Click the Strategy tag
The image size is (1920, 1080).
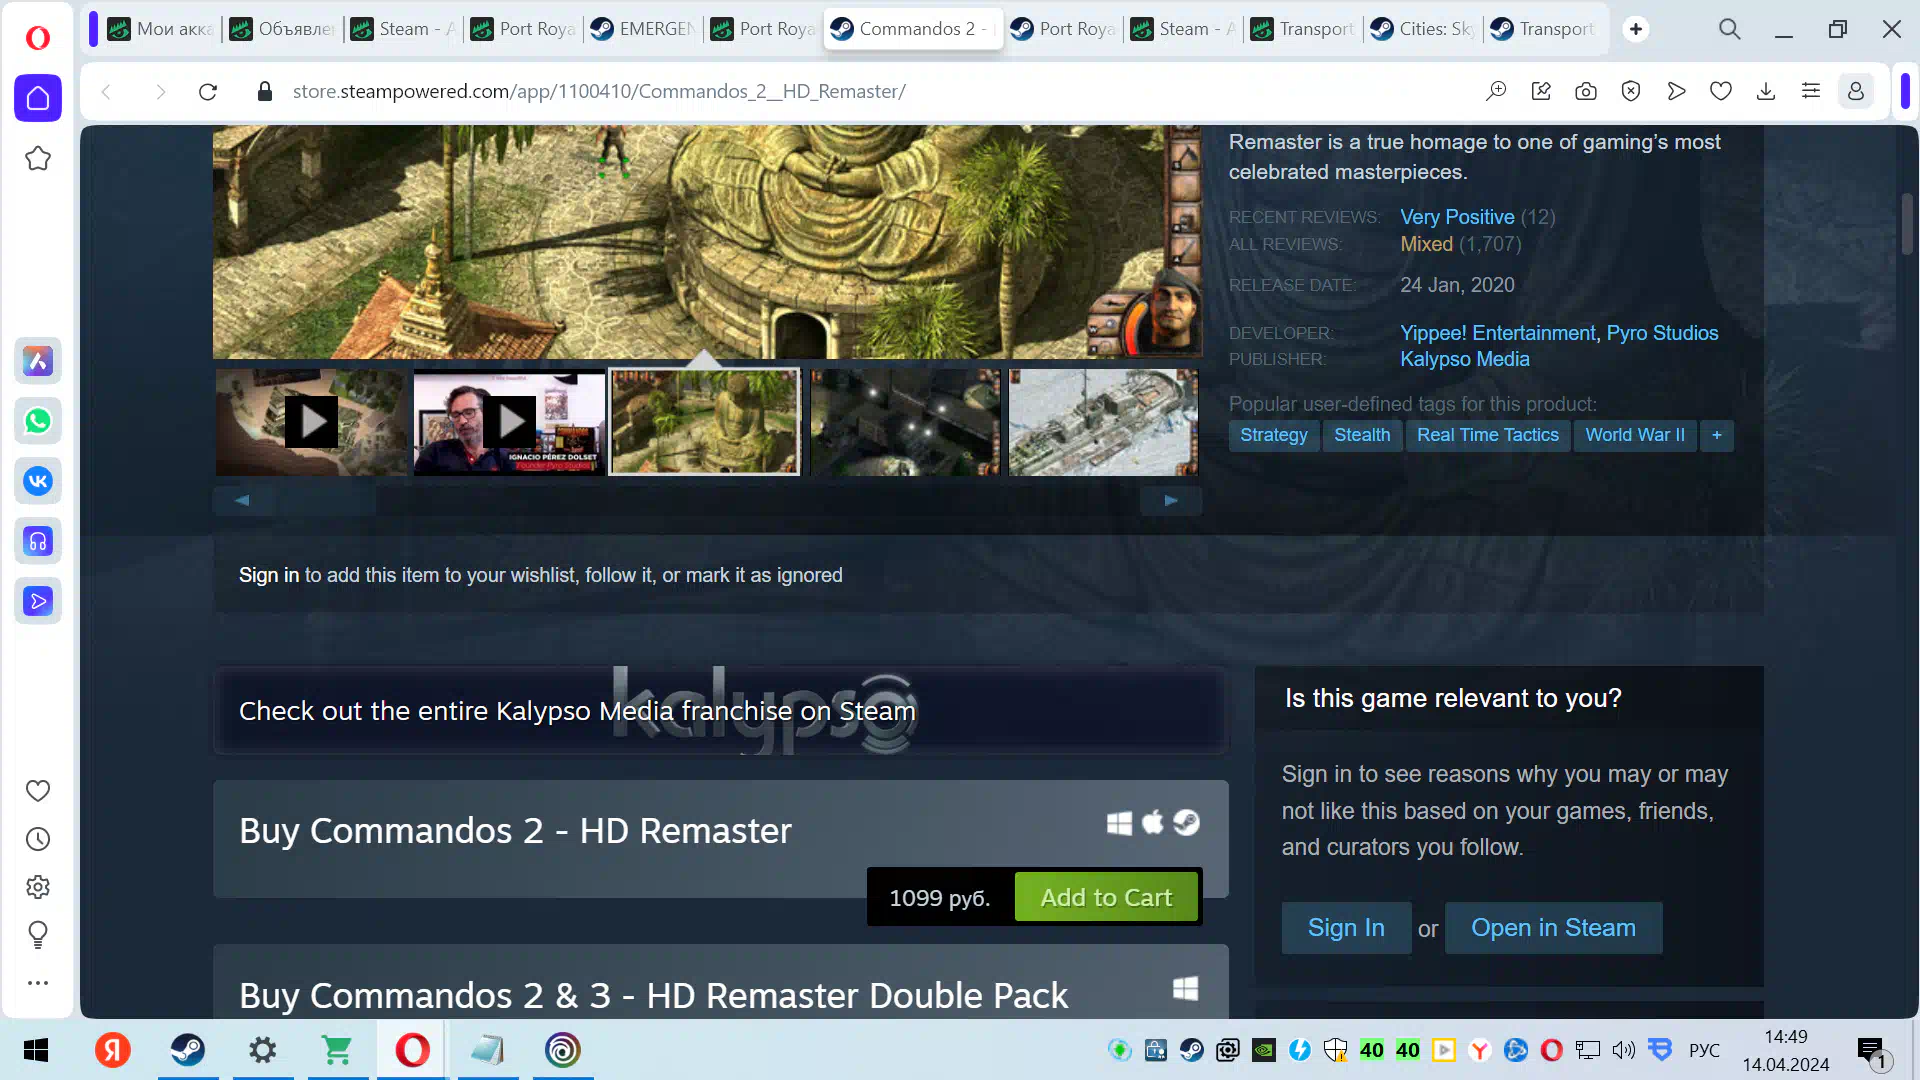point(1273,435)
